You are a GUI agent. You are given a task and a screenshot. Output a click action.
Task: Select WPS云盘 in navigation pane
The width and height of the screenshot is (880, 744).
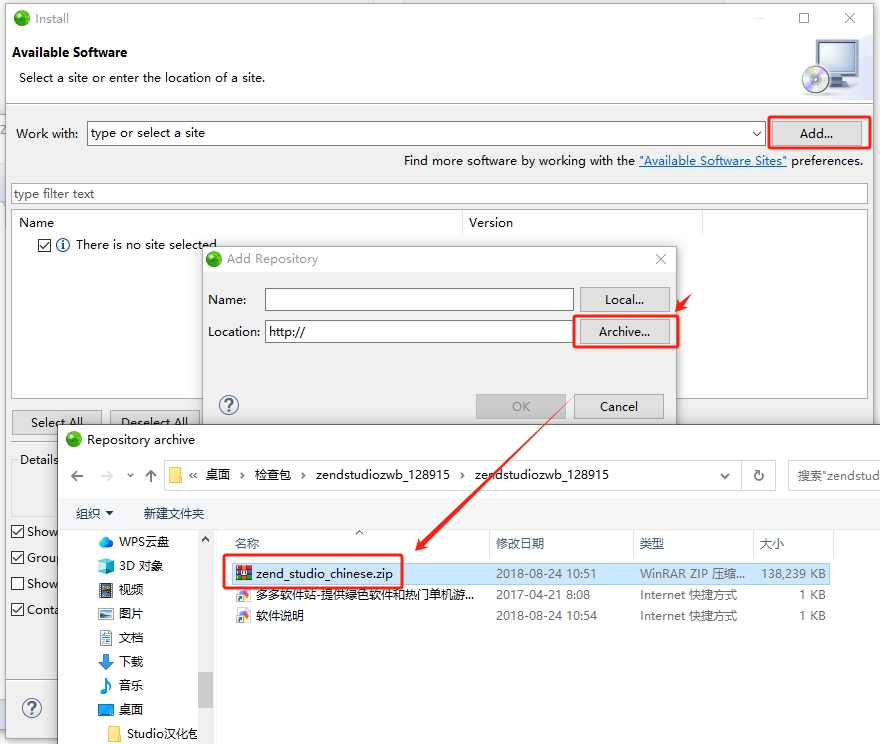point(134,541)
